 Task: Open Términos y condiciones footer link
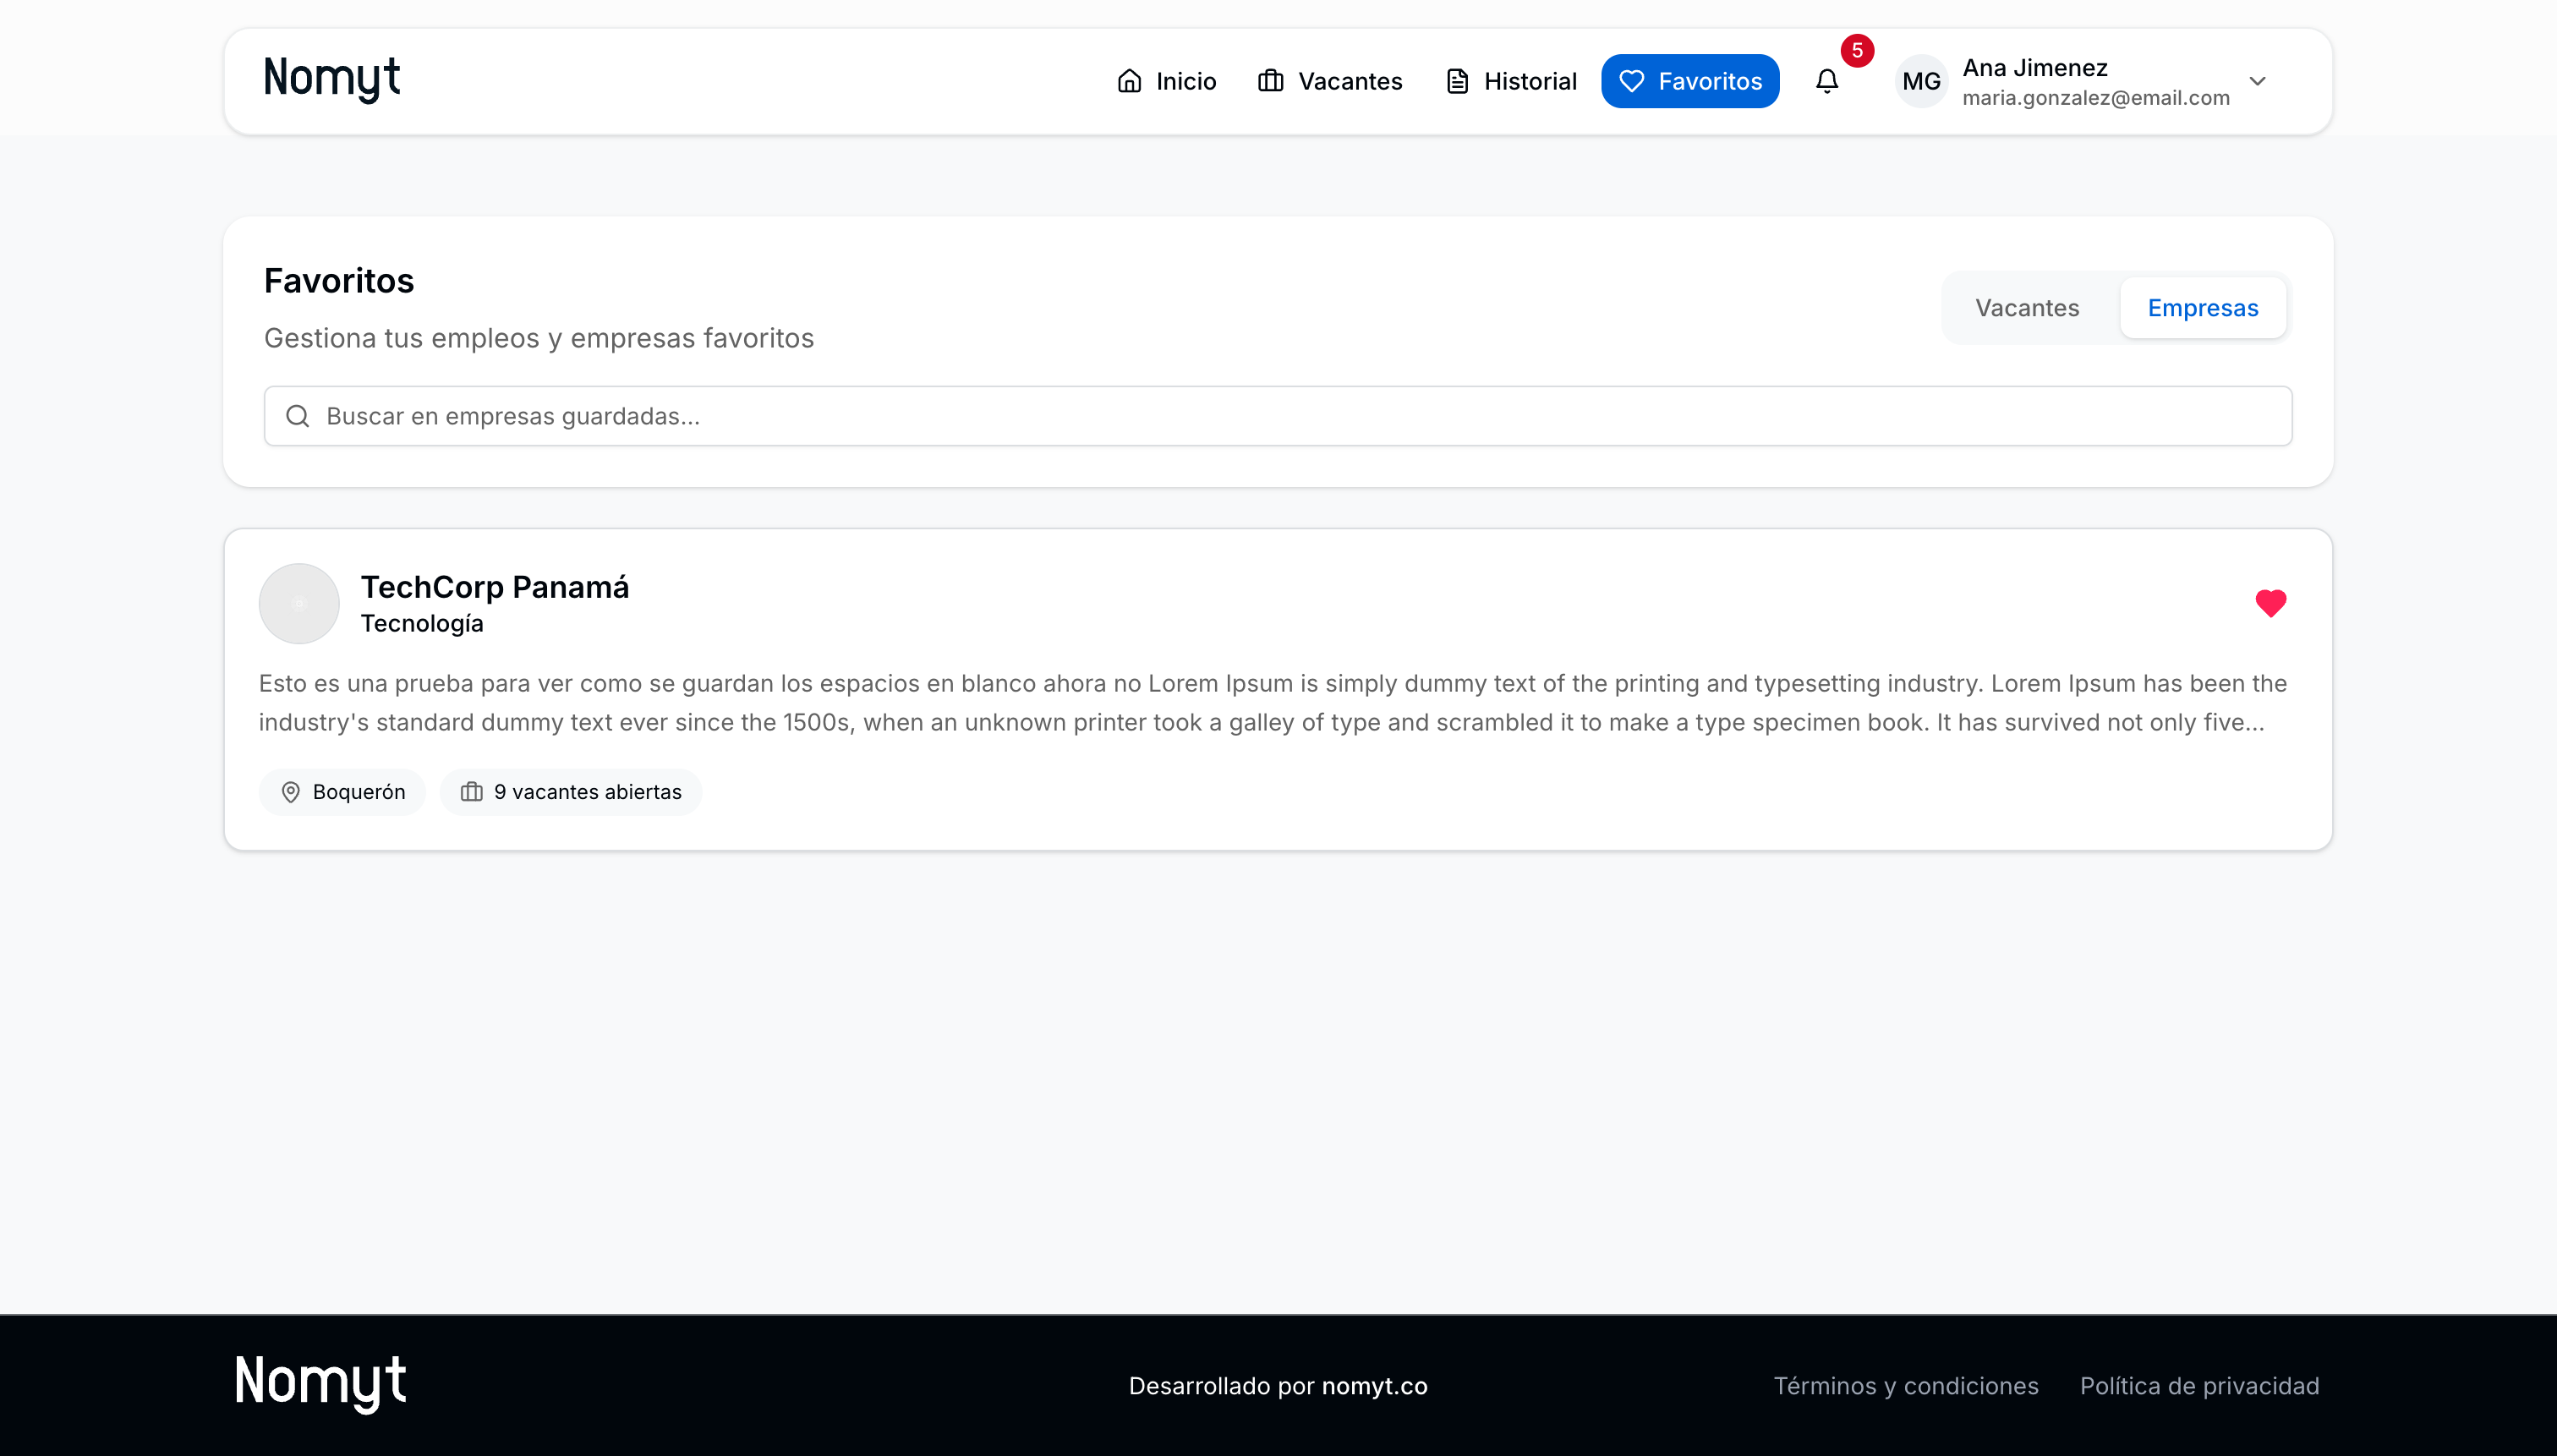point(1905,1386)
